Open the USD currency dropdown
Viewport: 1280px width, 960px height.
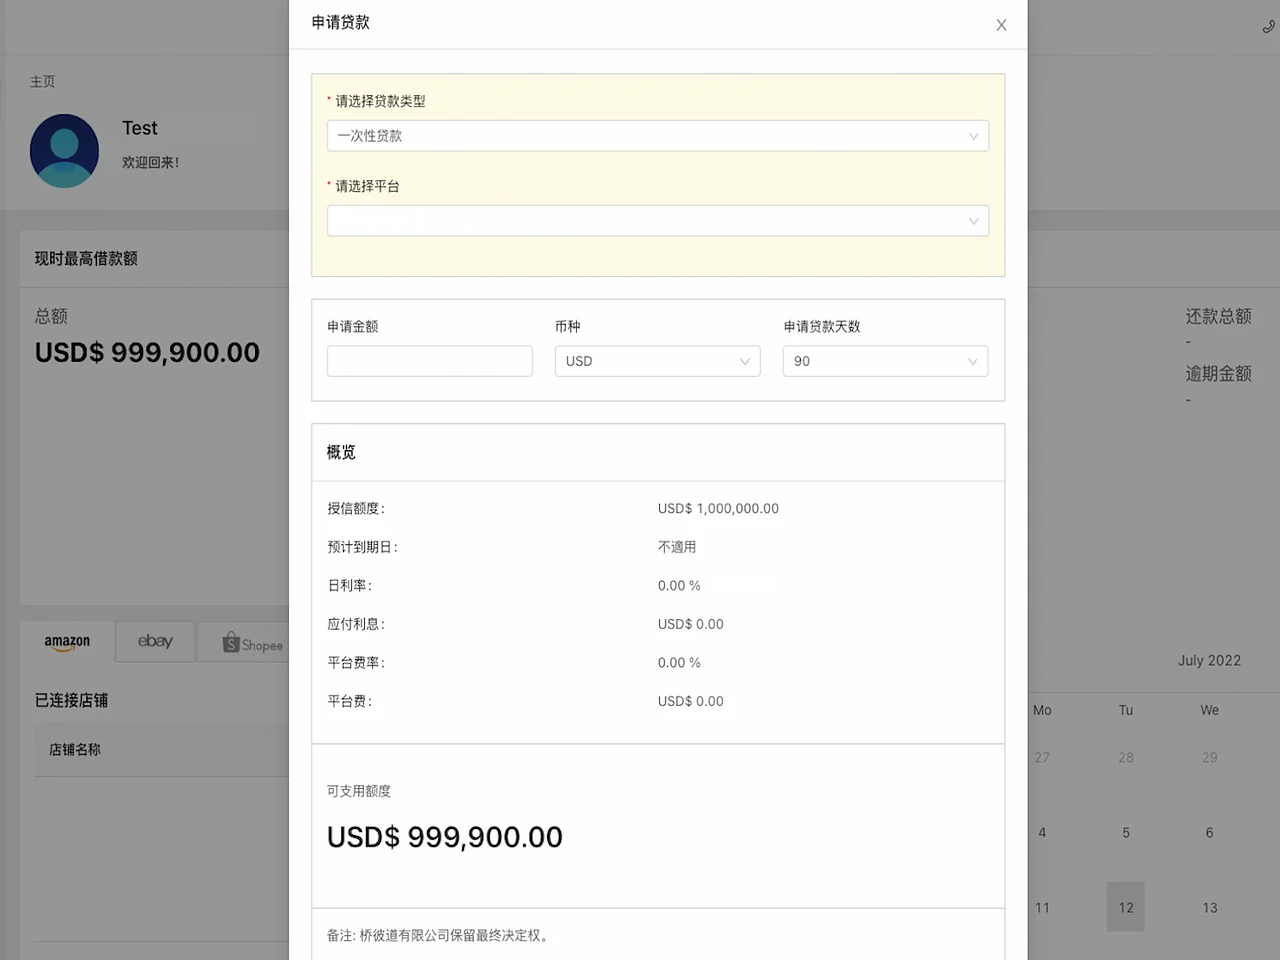657,361
